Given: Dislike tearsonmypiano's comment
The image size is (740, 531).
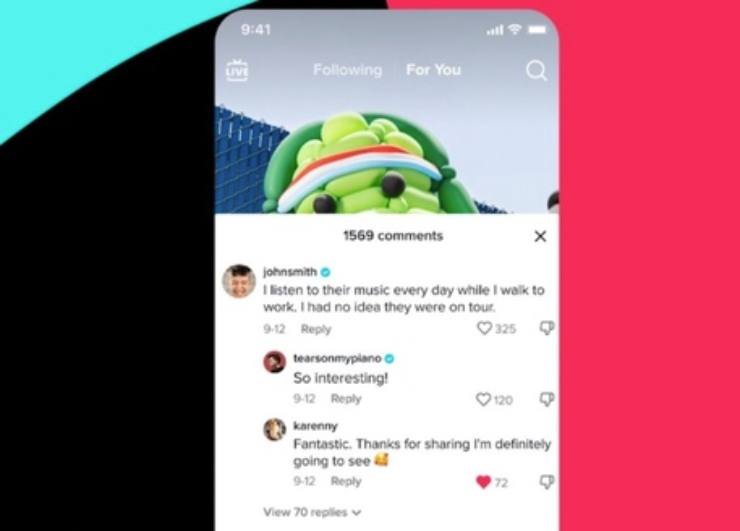Looking at the screenshot, I should tap(547, 399).
